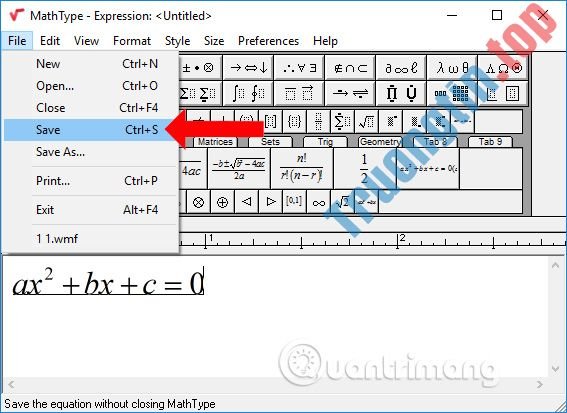Insert square root of 2 expression
The image size is (567, 413).
pyautogui.click(x=342, y=202)
